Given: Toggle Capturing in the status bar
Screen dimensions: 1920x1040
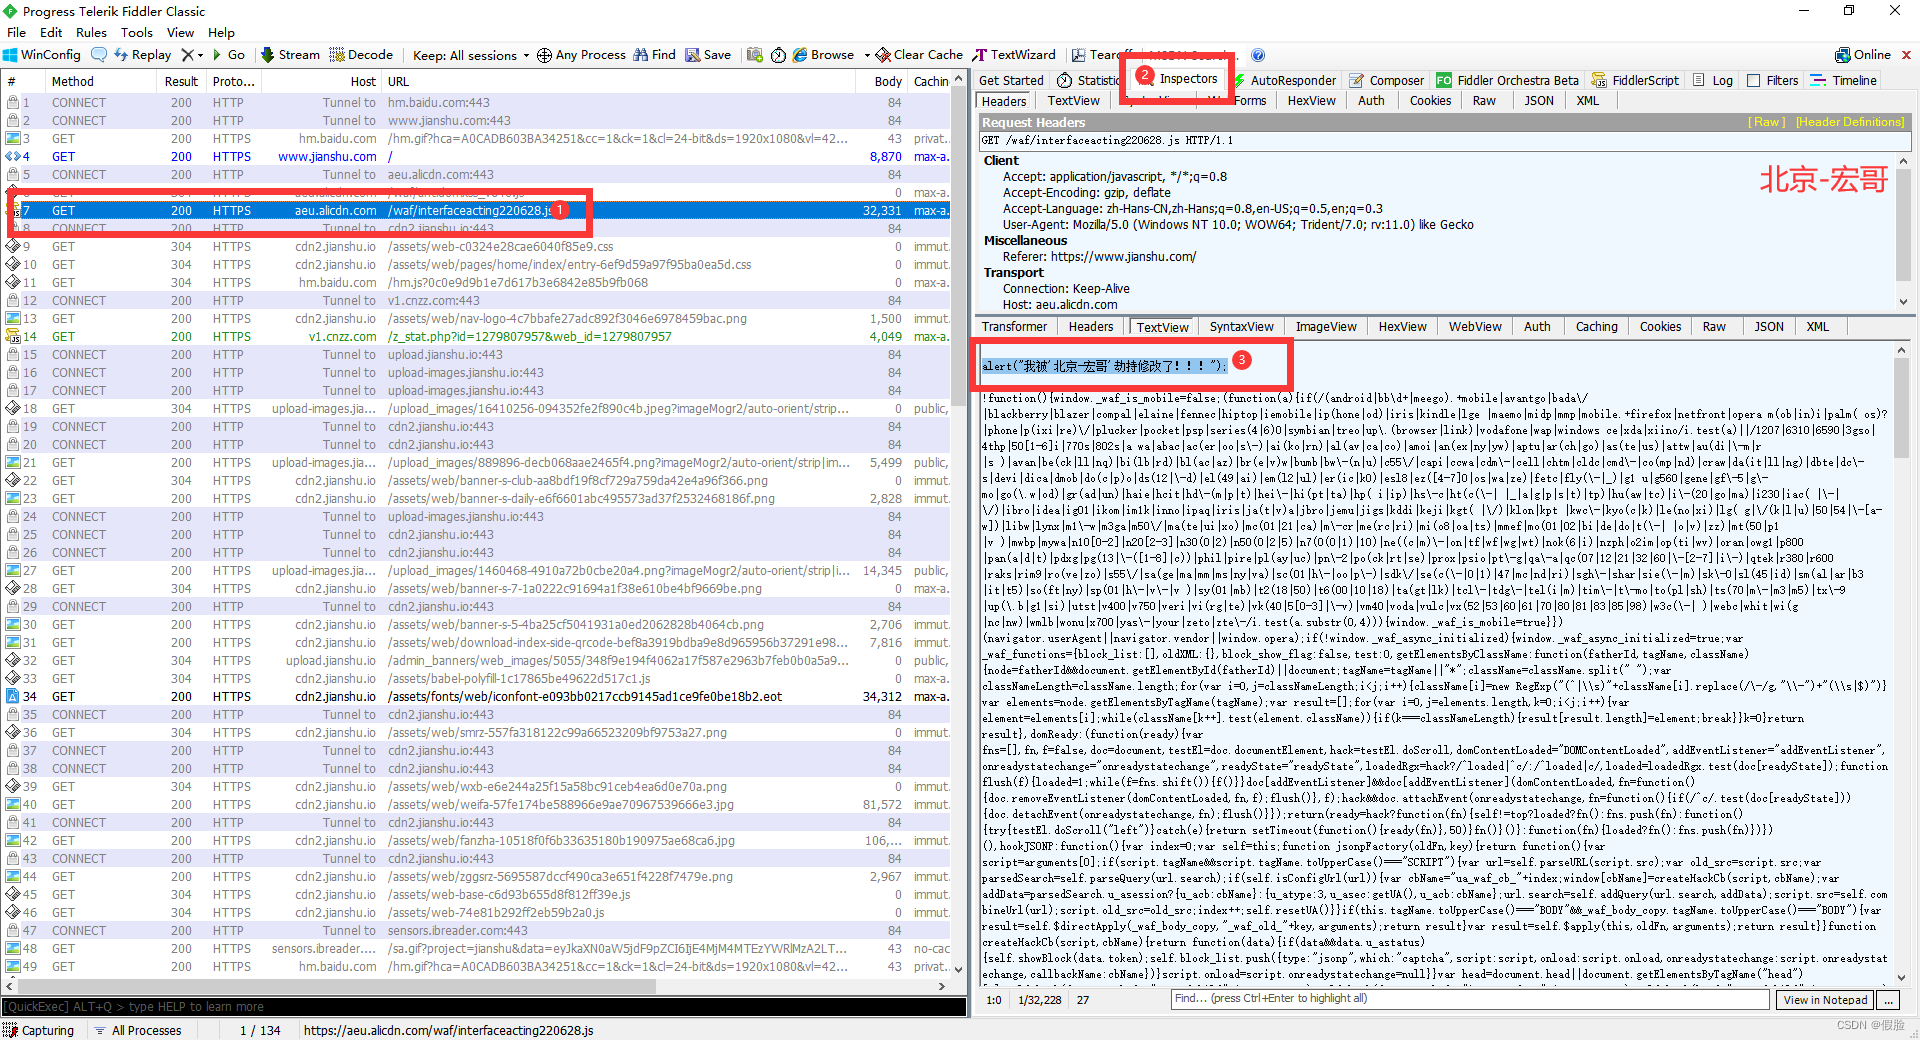Looking at the screenshot, I should pos(39,1030).
